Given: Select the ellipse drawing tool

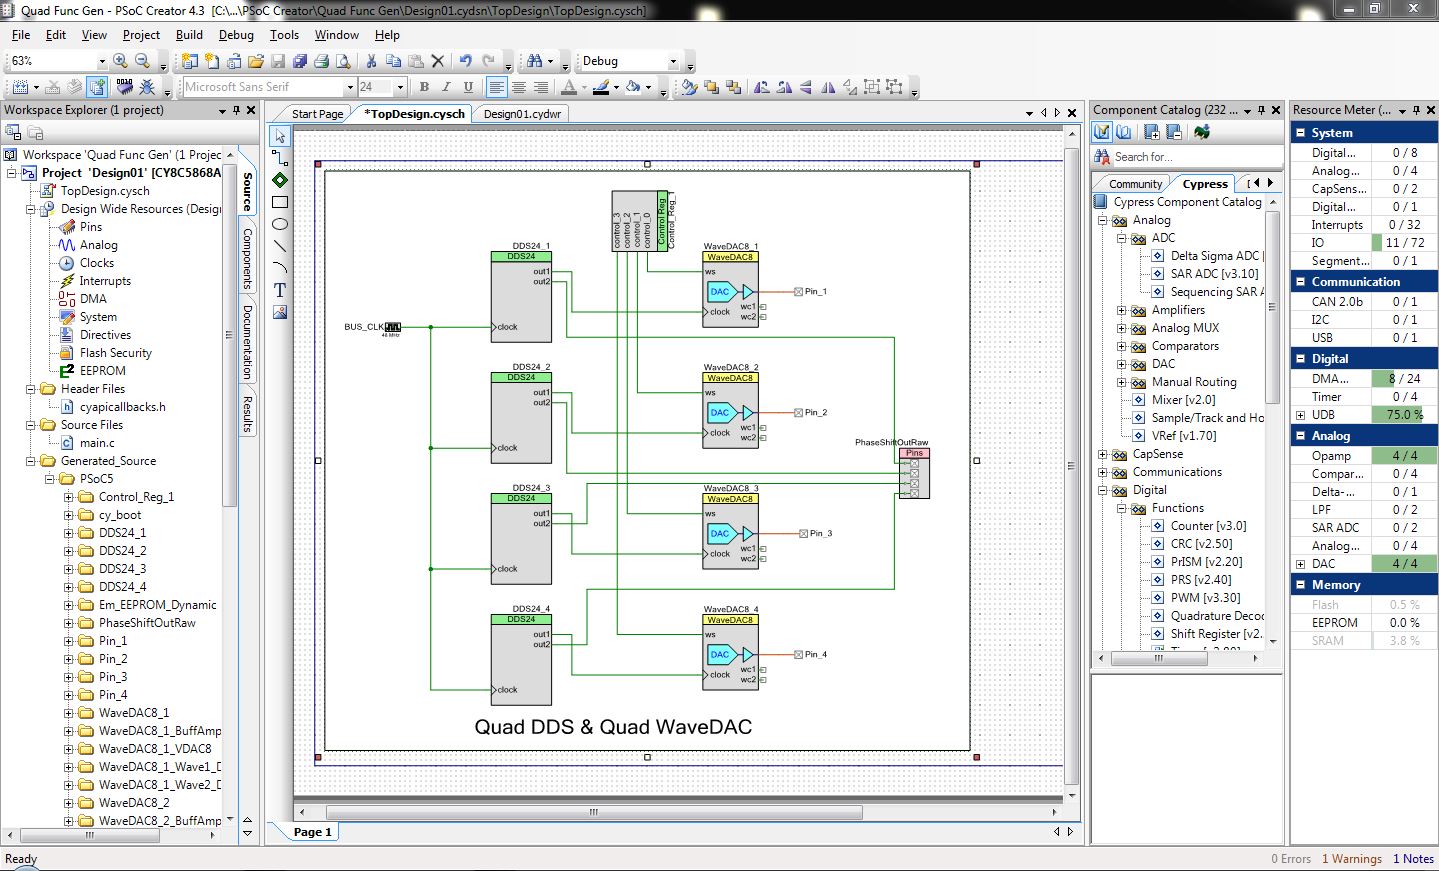Looking at the screenshot, I should (280, 224).
